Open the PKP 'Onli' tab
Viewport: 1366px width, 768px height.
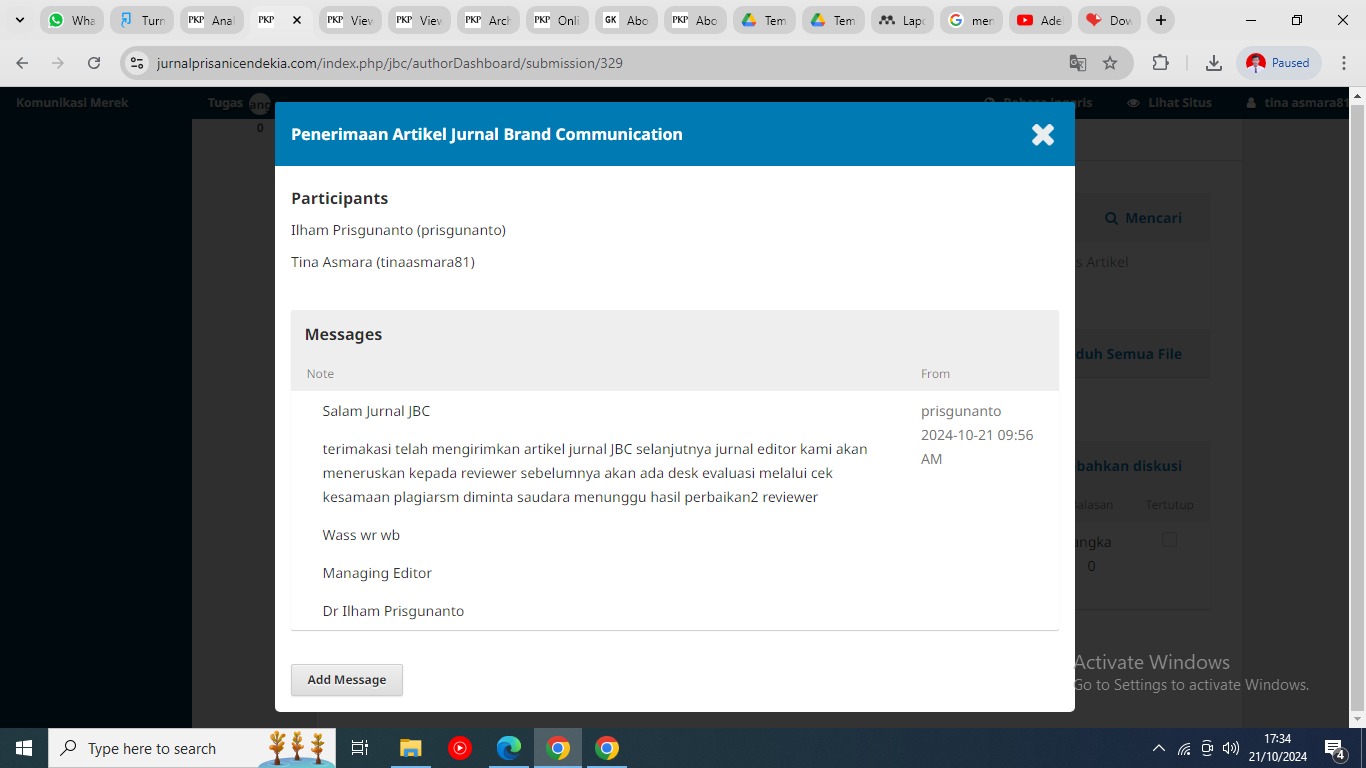pos(557,20)
